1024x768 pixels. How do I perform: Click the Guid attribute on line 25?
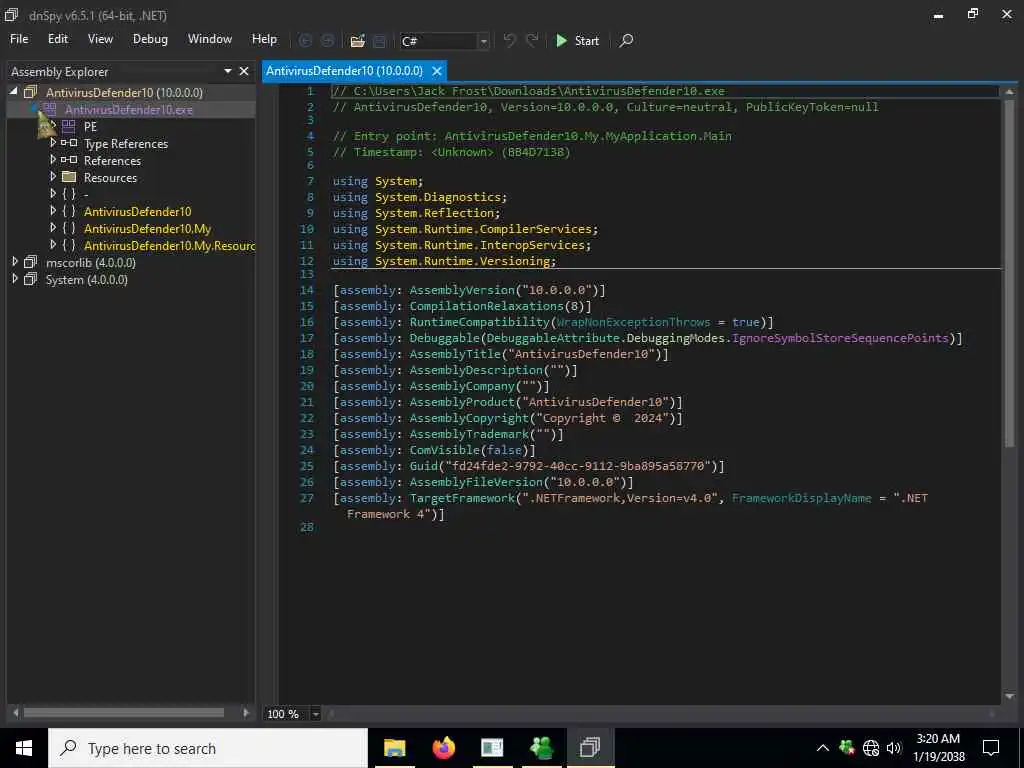[x=423, y=466]
